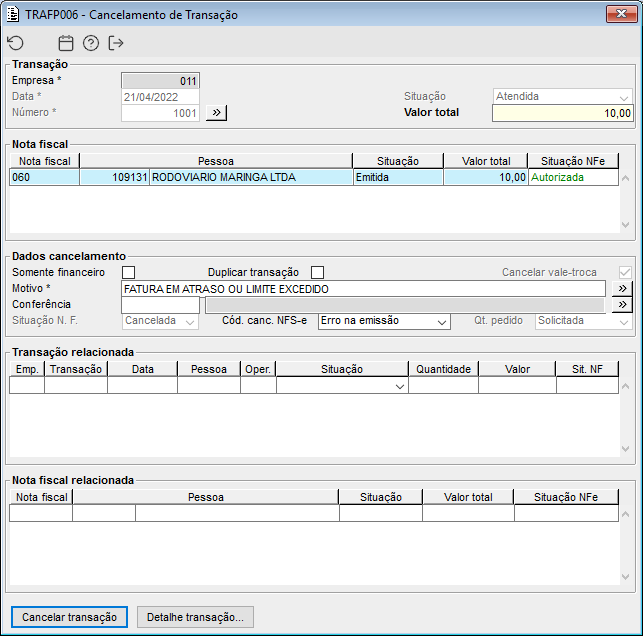Click empty Nota fiscal cell in Nota fiscal relacionada

[41, 513]
